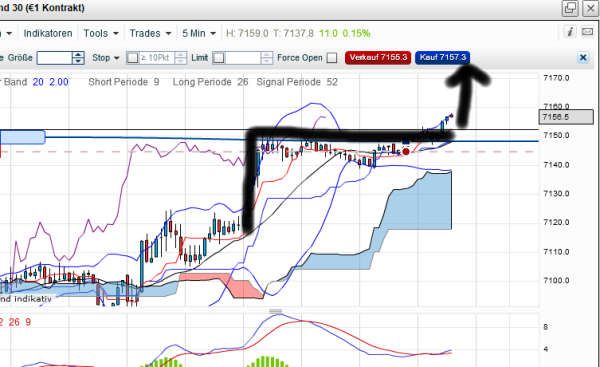Enable the Limit checkbox
This screenshot has height=367, width=600.
coord(218,58)
